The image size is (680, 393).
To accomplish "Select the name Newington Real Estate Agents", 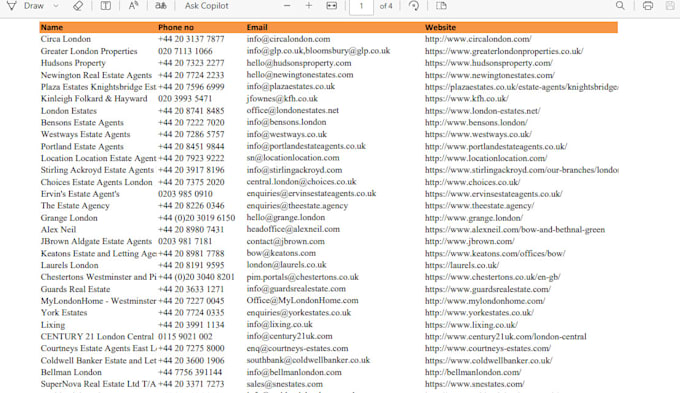I will tap(96, 75).
